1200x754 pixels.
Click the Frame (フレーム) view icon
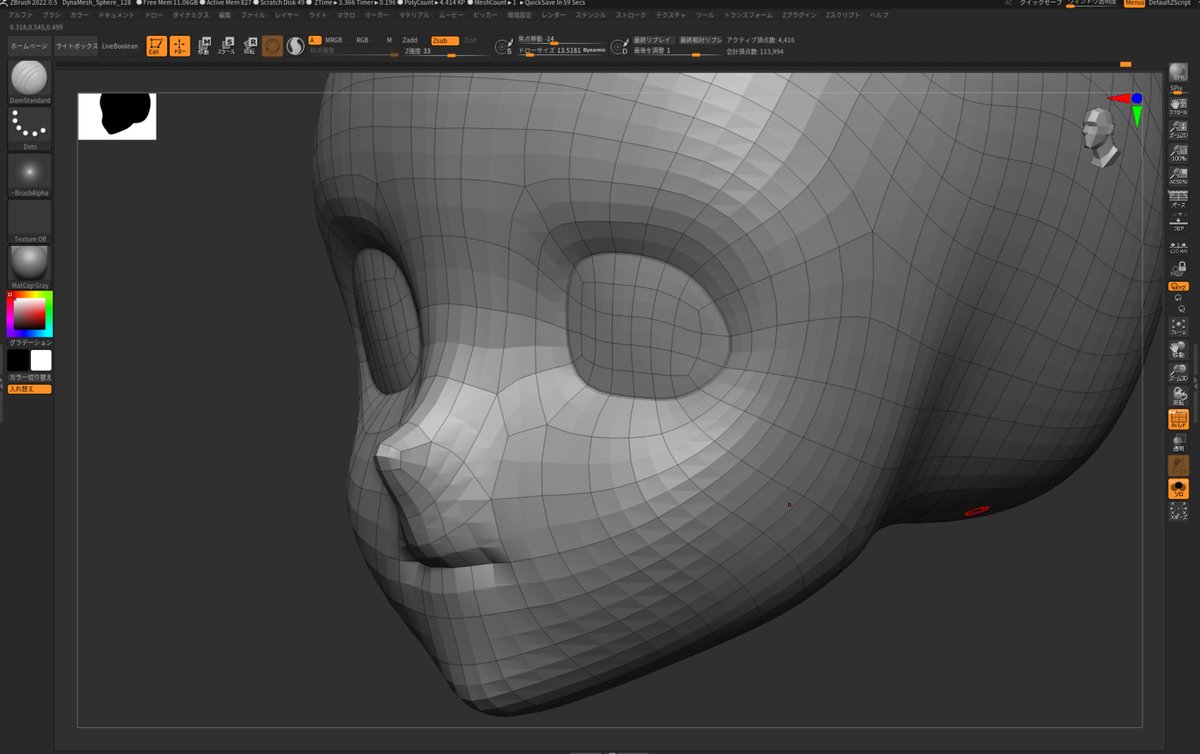pos(1178,327)
